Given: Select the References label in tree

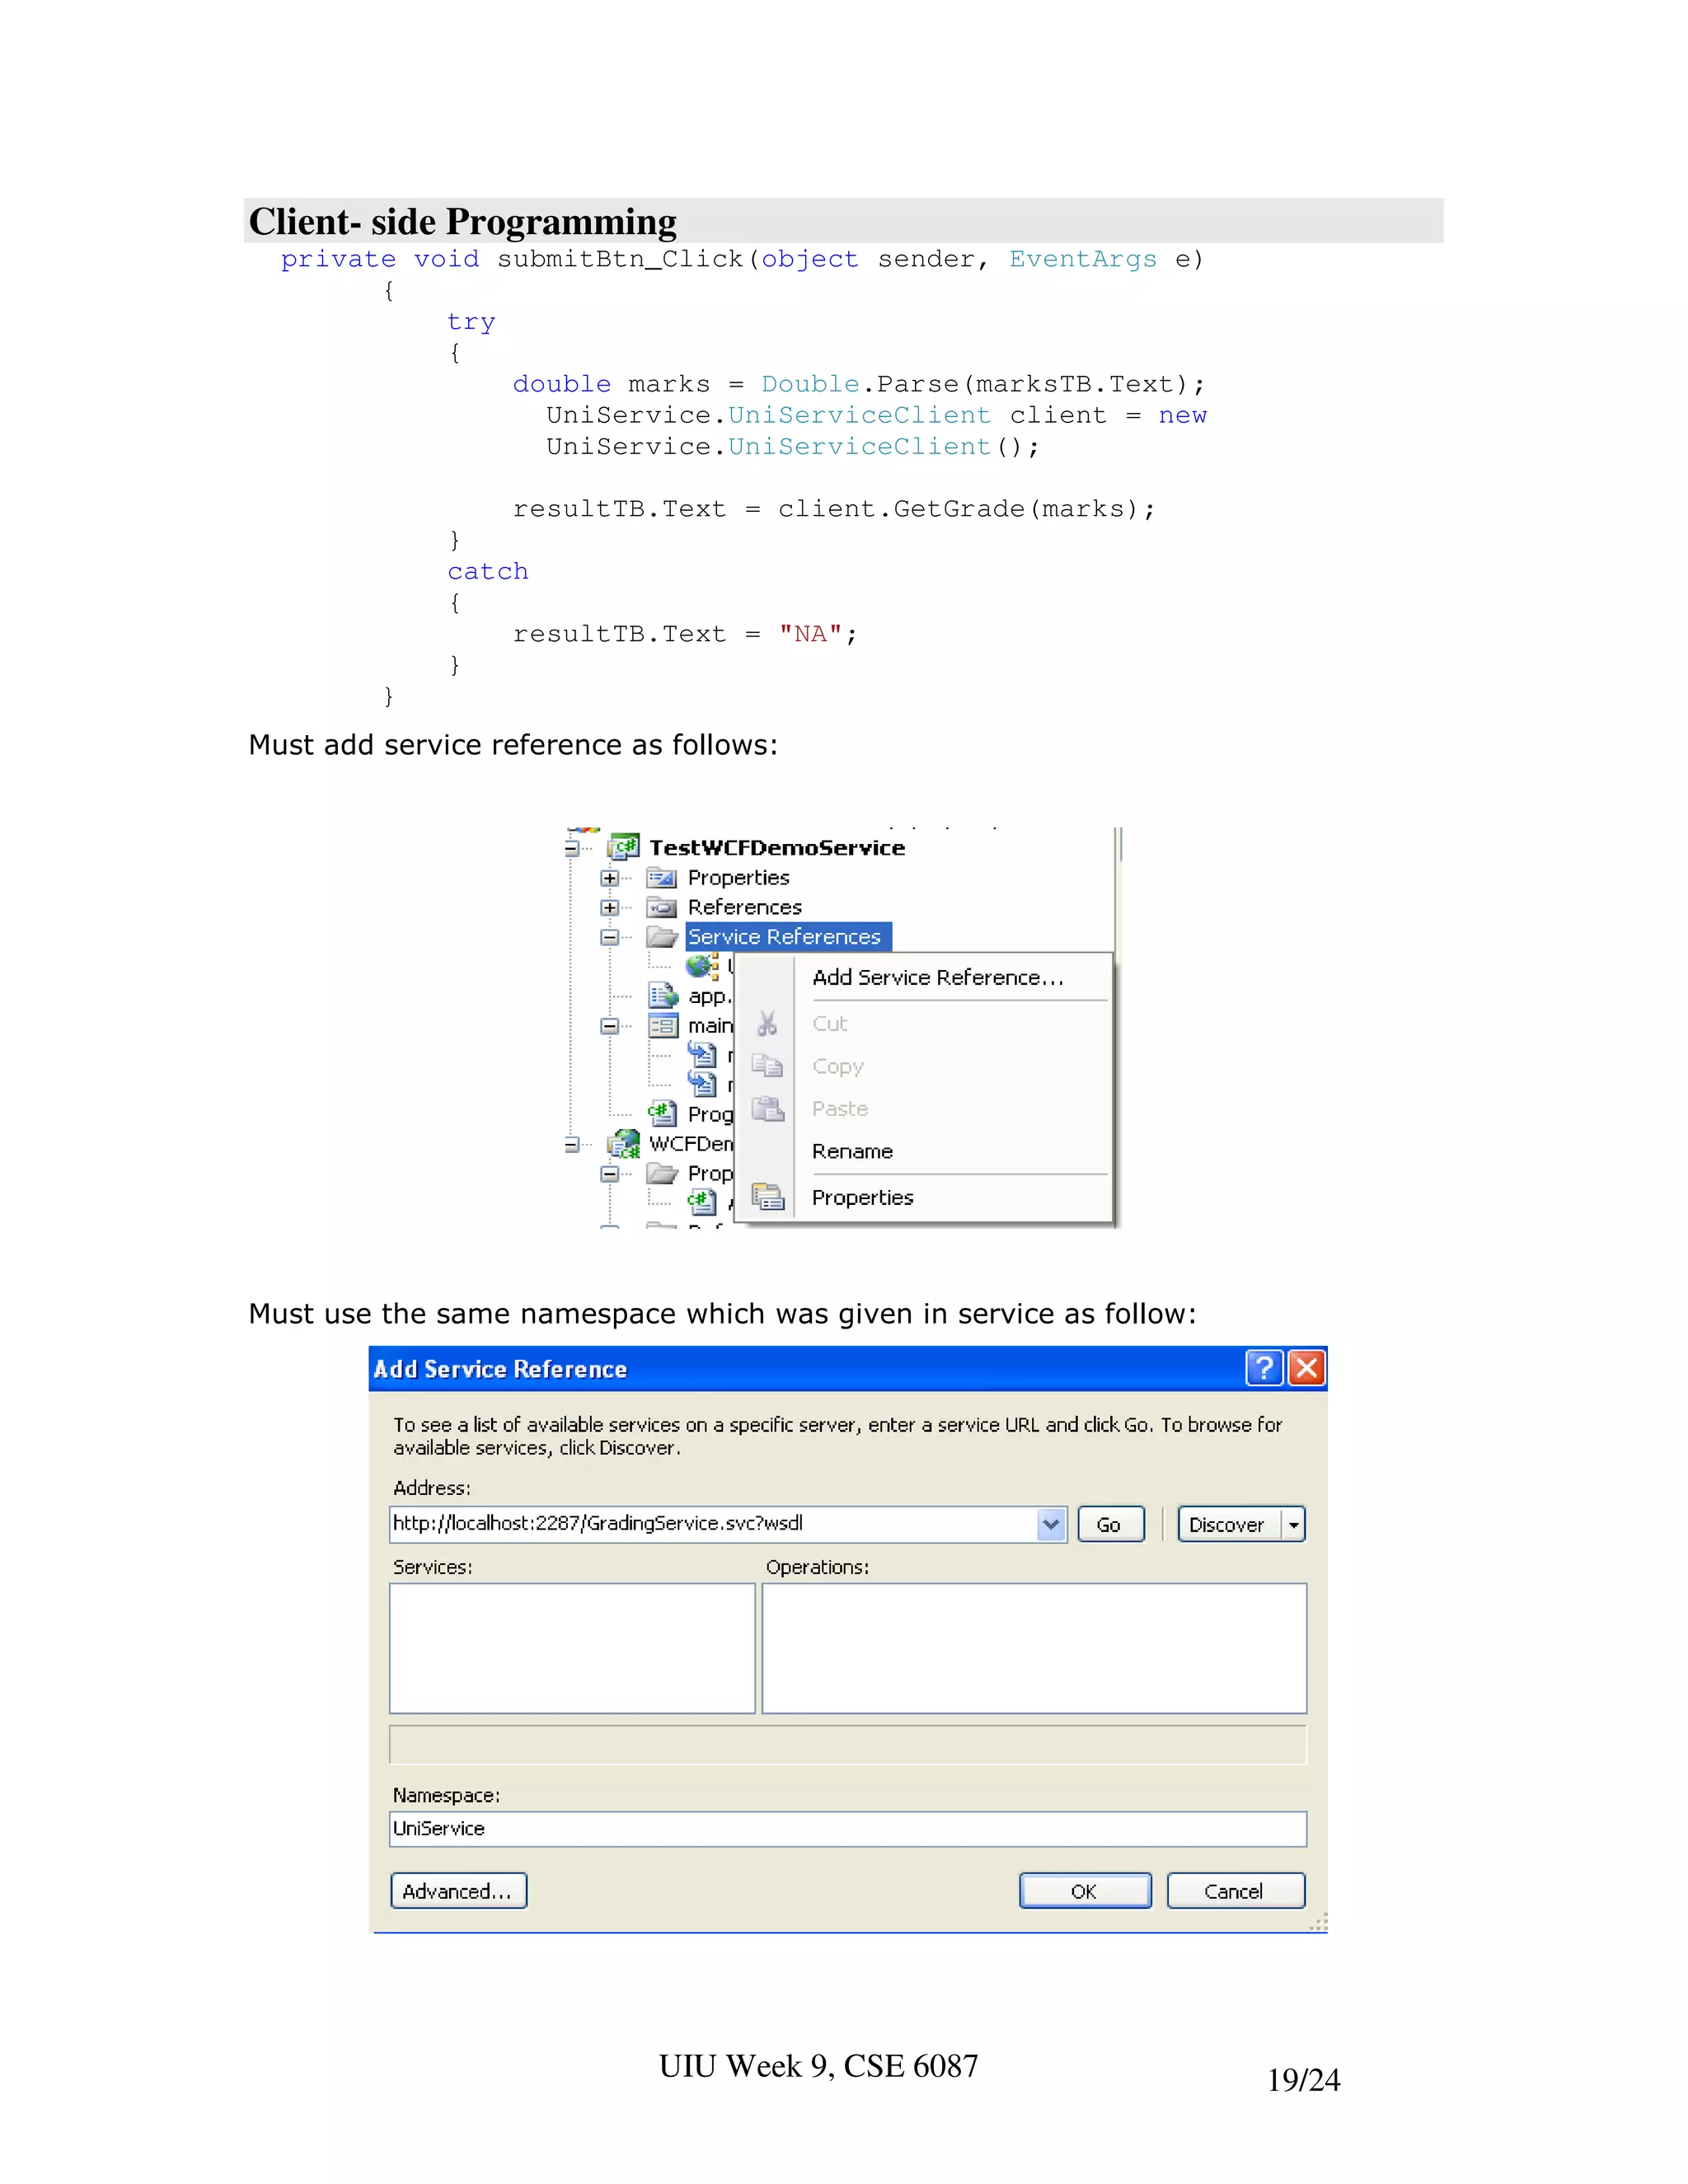Looking at the screenshot, I should [x=745, y=907].
